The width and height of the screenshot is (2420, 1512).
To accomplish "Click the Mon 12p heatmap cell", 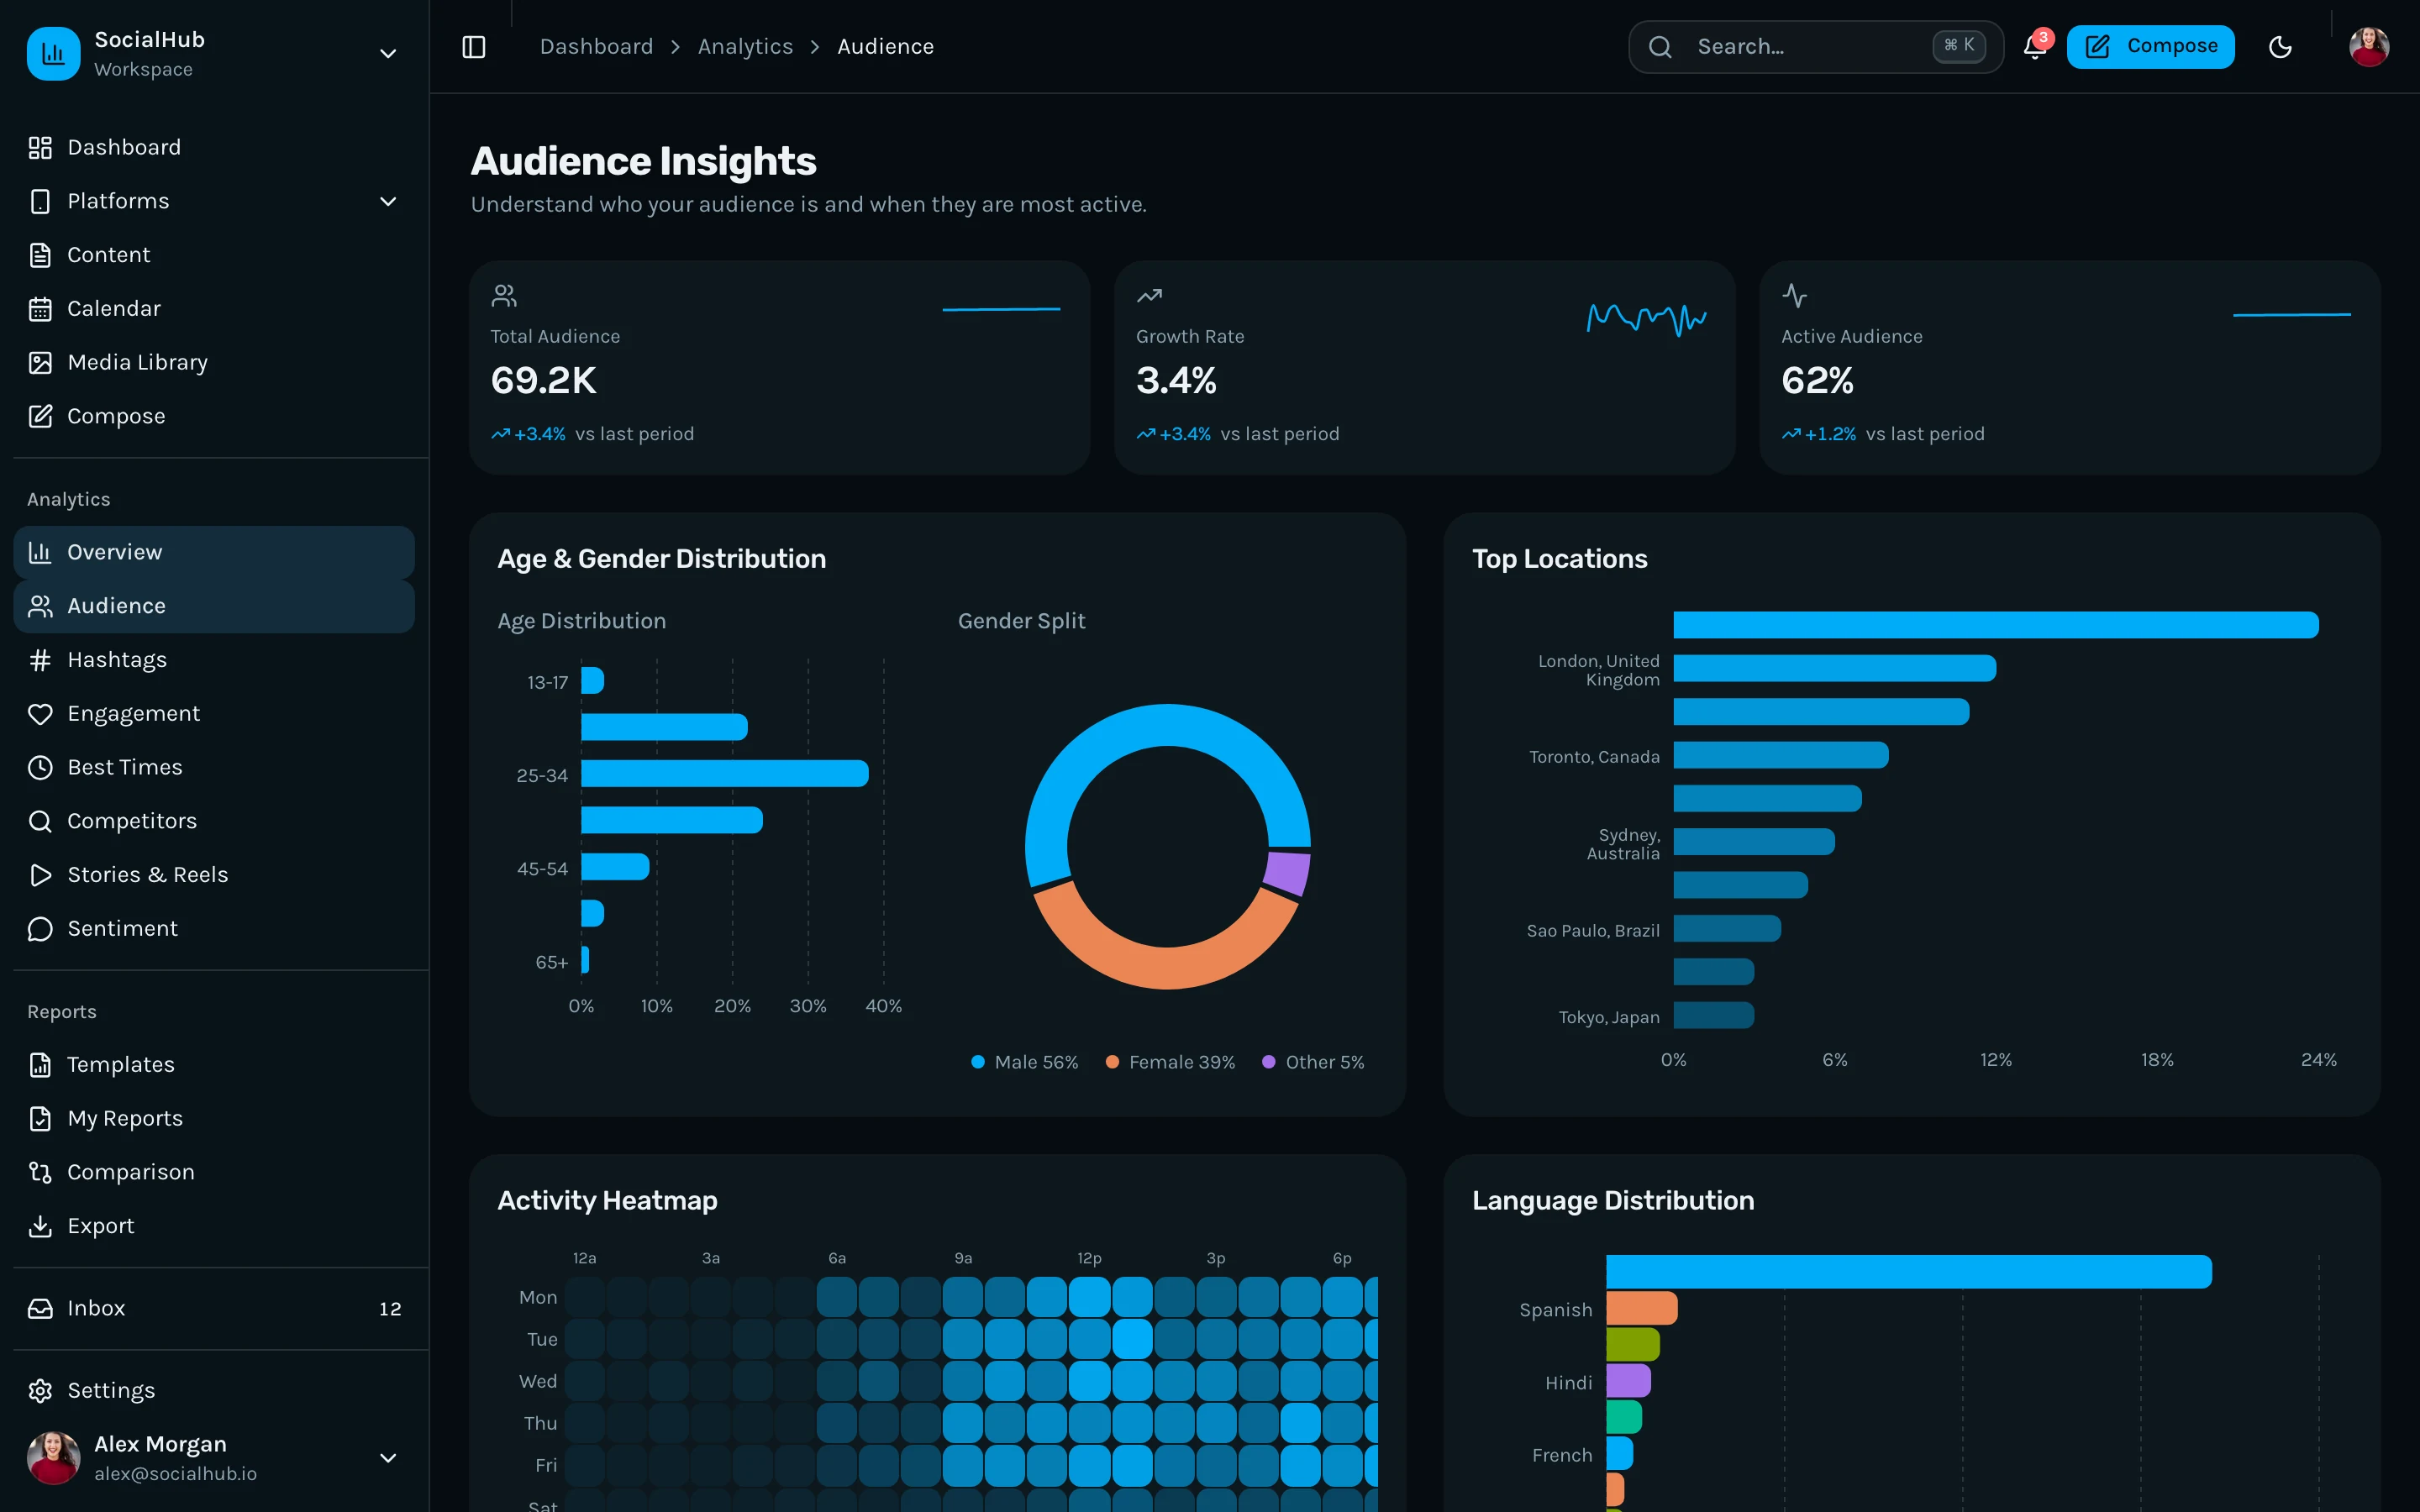I will coord(1089,1297).
